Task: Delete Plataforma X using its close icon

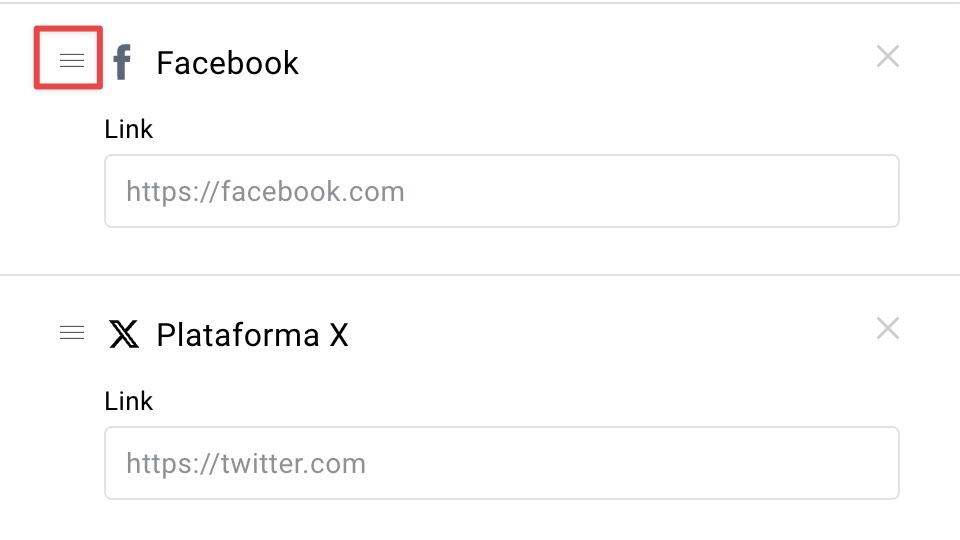Action: [888, 328]
